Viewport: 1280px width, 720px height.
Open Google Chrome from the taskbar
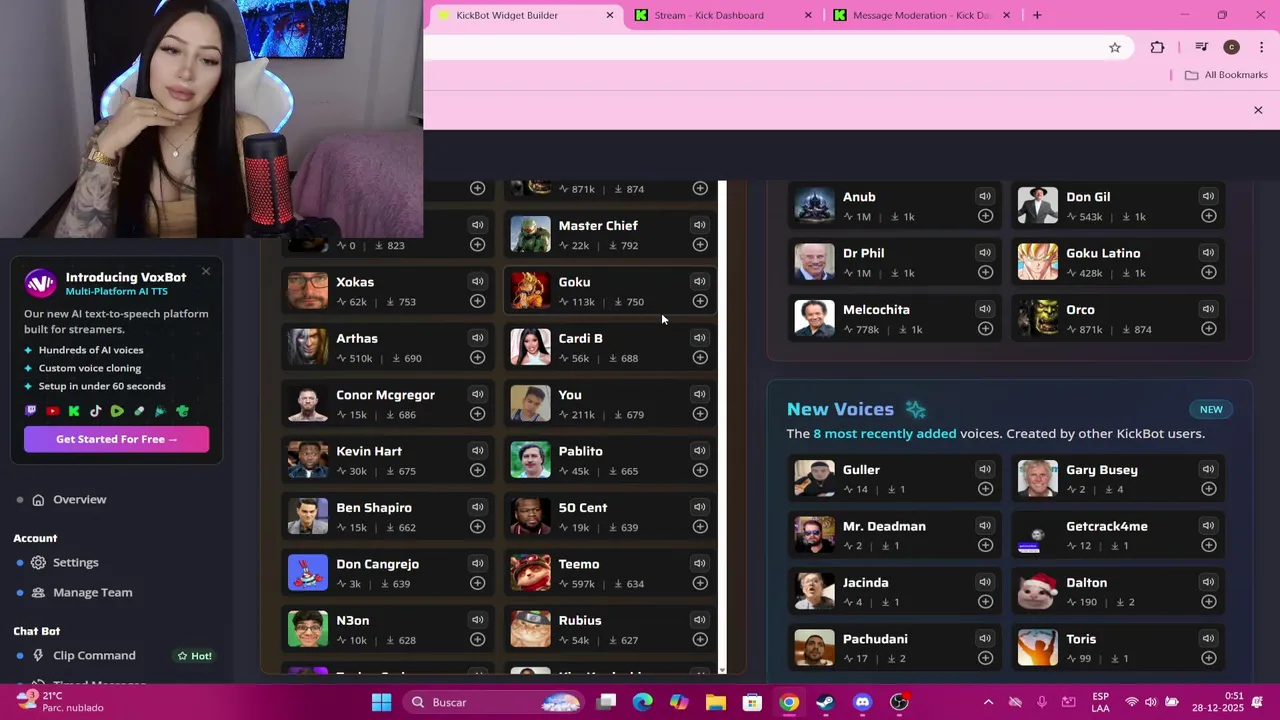[x=789, y=702]
